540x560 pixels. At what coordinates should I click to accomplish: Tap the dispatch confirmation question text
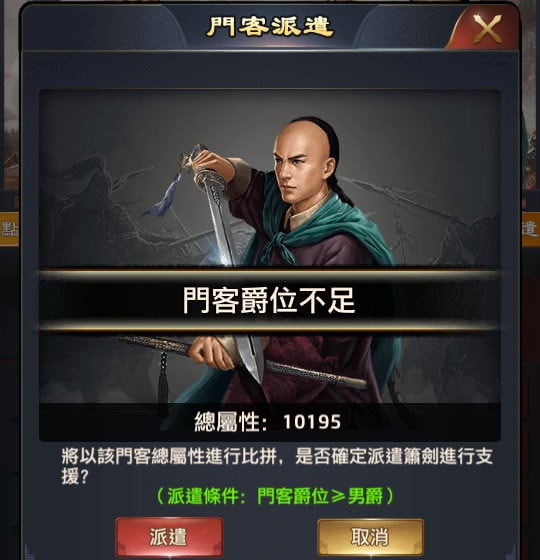click(x=277, y=466)
